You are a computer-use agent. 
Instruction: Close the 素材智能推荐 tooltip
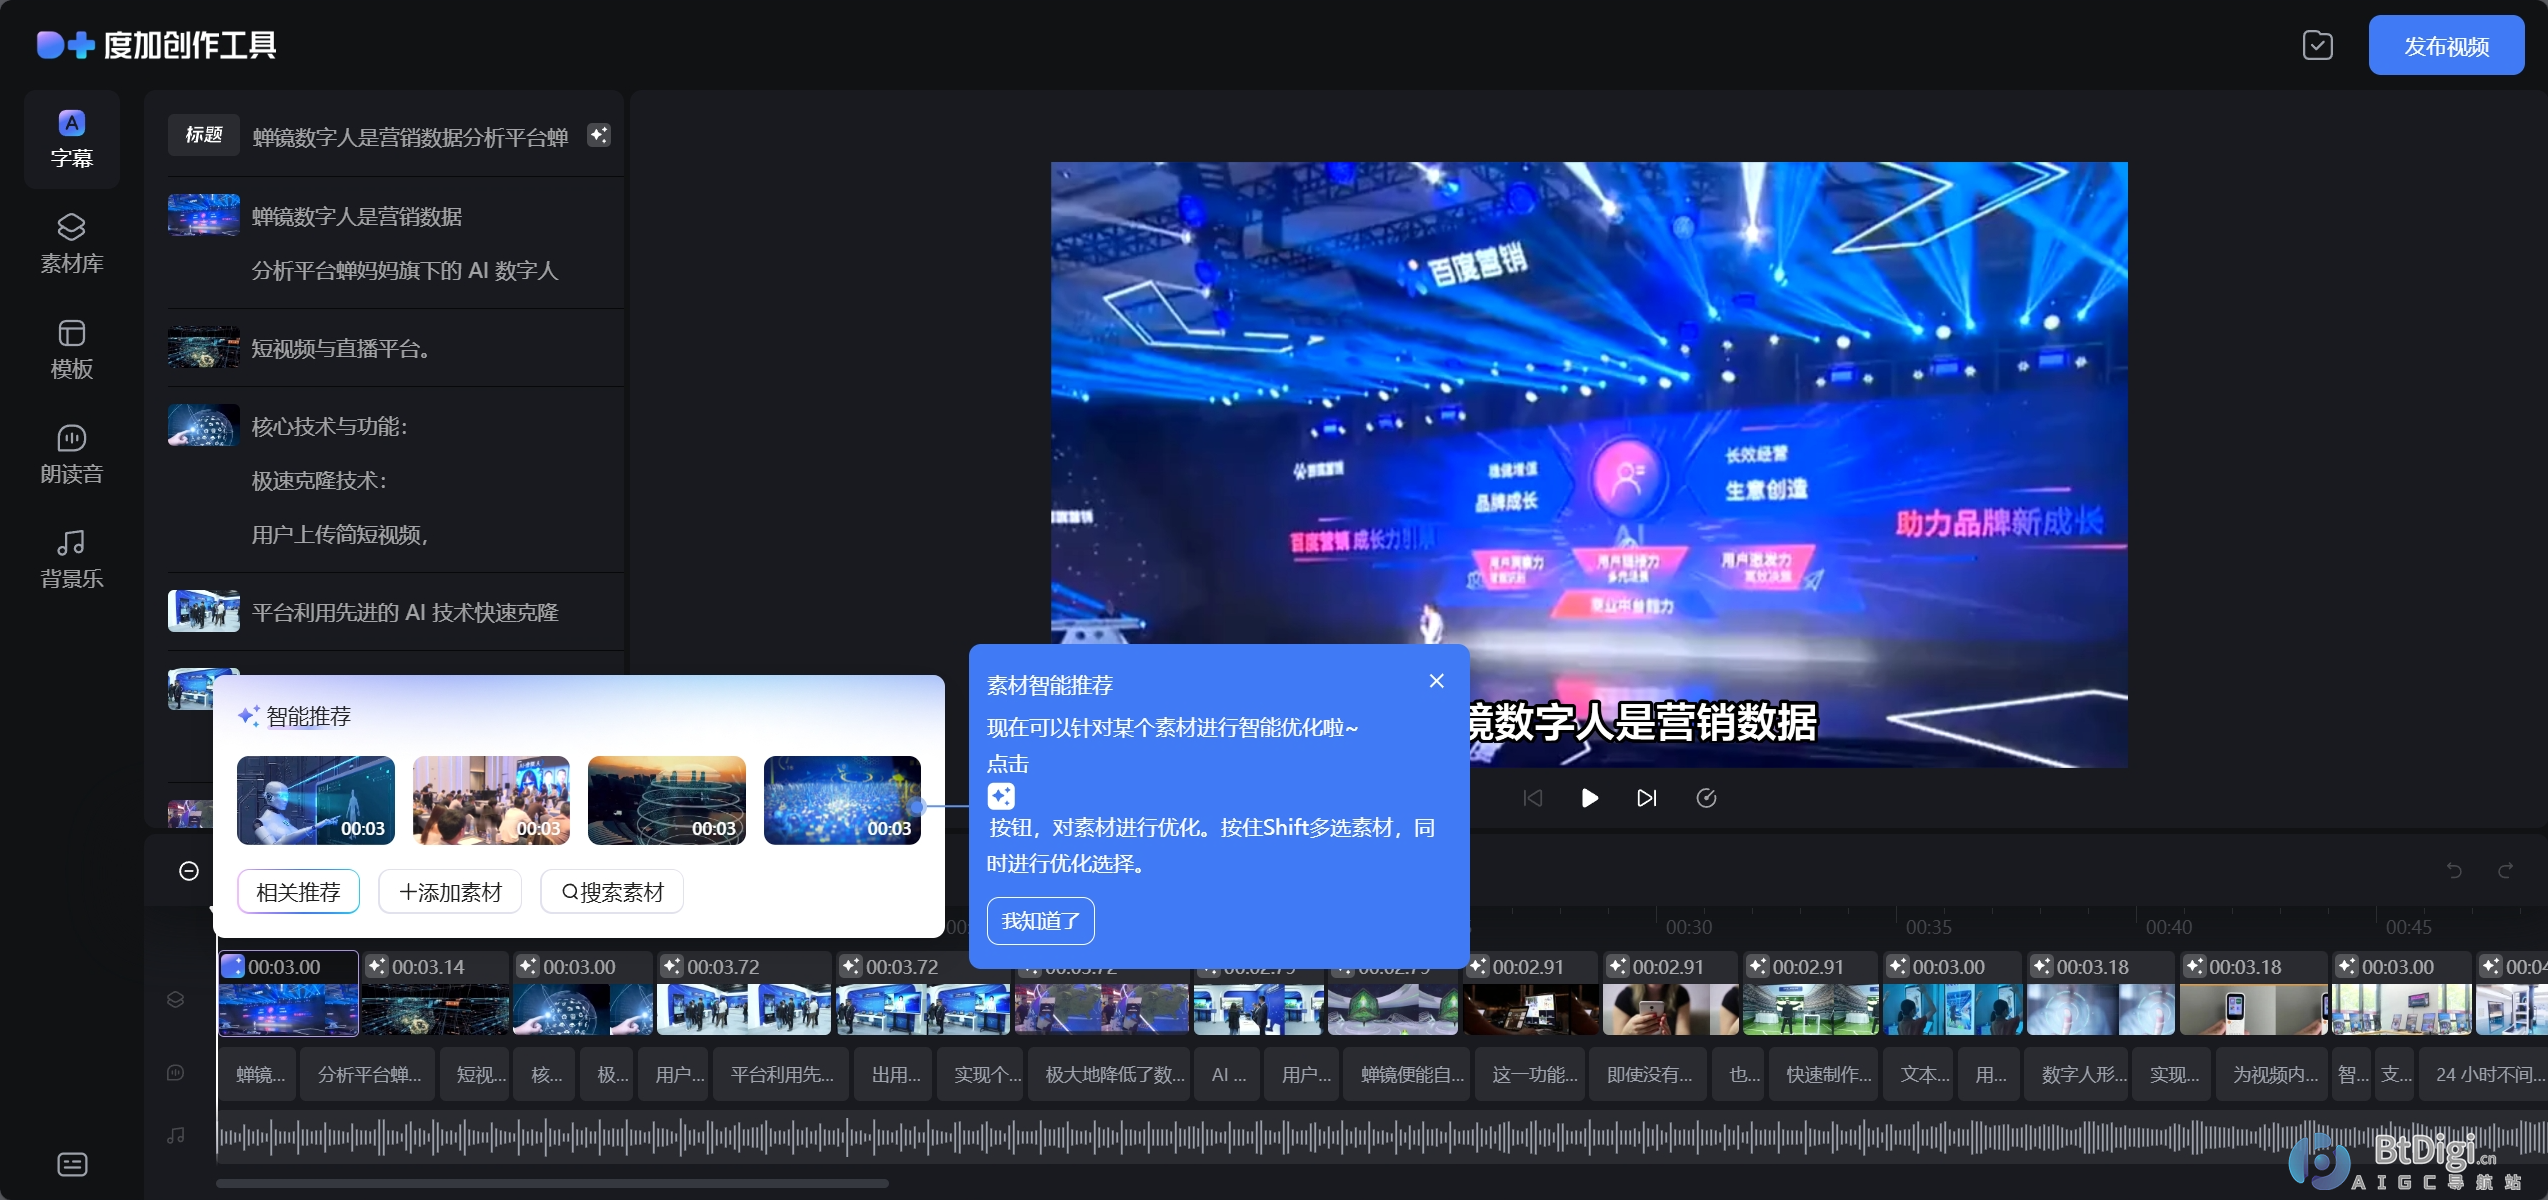coord(1436,681)
